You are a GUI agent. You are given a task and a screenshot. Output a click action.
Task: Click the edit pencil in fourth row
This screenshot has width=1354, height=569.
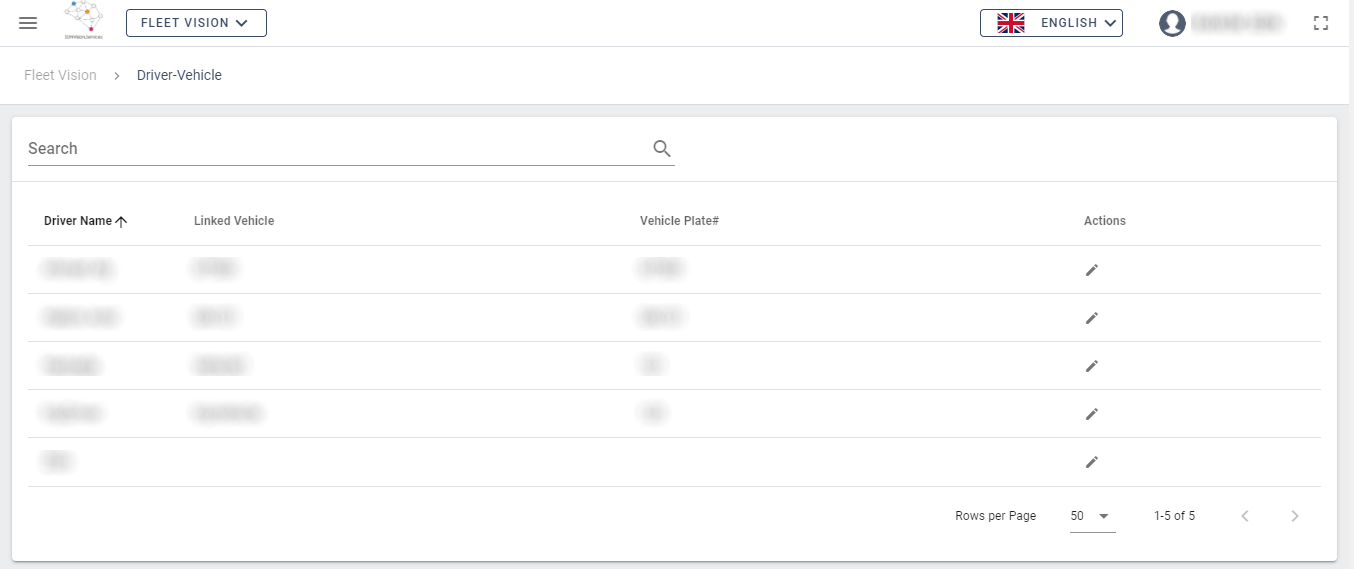point(1092,414)
